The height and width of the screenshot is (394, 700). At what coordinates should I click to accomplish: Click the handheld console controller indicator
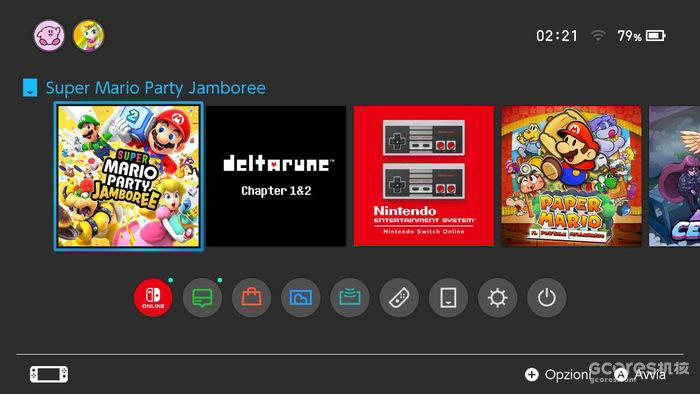[x=49, y=374]
